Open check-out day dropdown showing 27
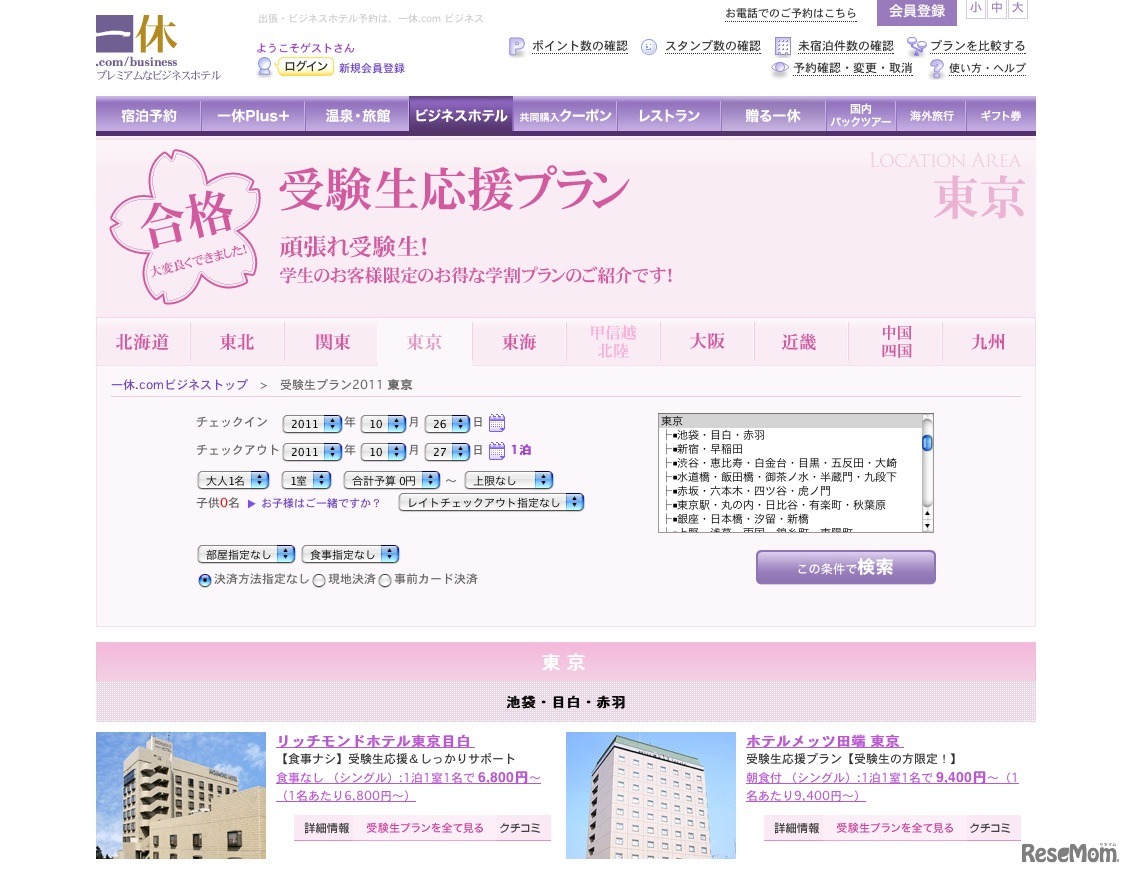 (448, 451)
